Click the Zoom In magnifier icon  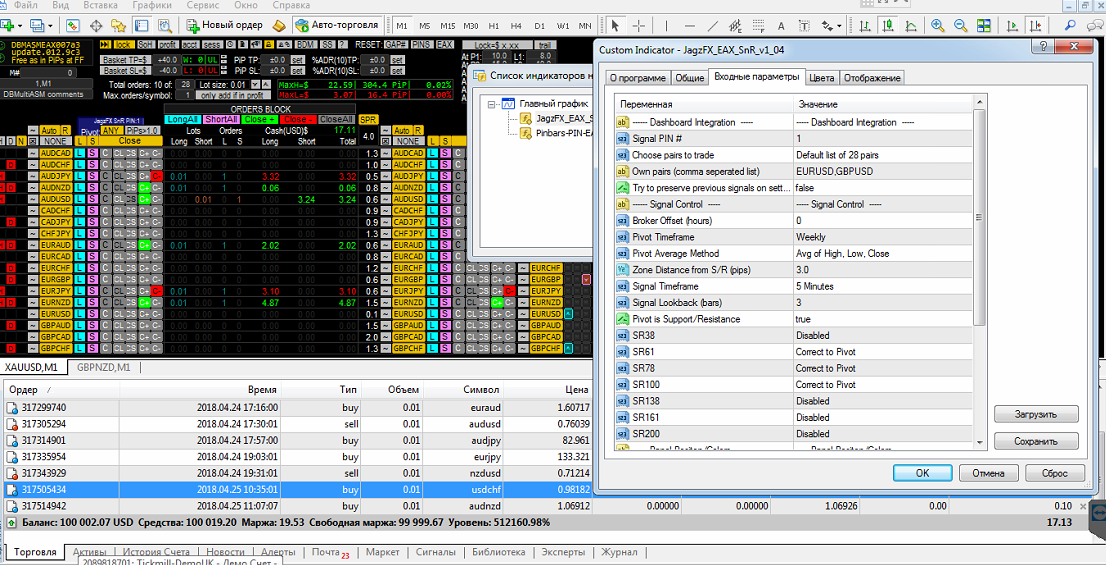[x=938, y=25]
